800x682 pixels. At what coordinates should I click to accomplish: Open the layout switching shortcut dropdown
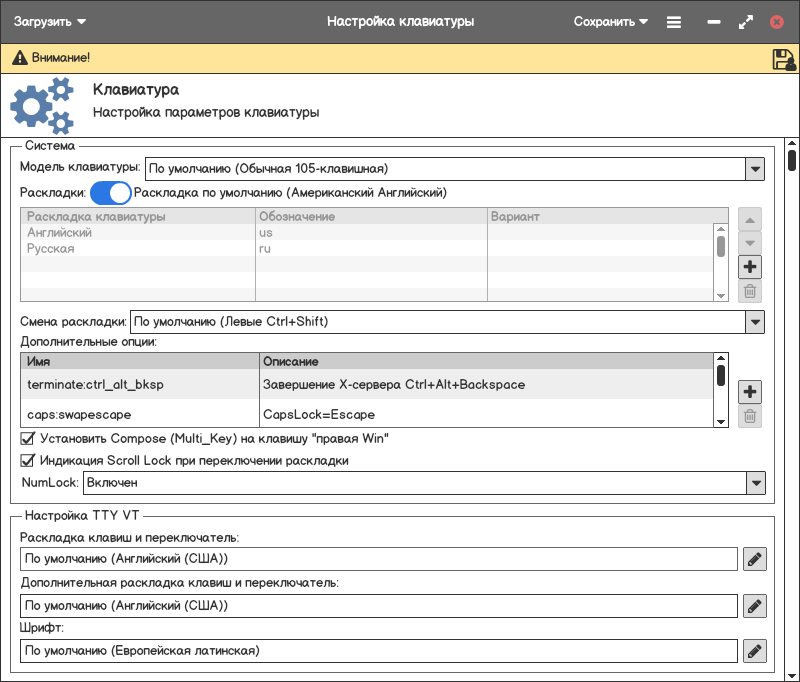(755, 322)
